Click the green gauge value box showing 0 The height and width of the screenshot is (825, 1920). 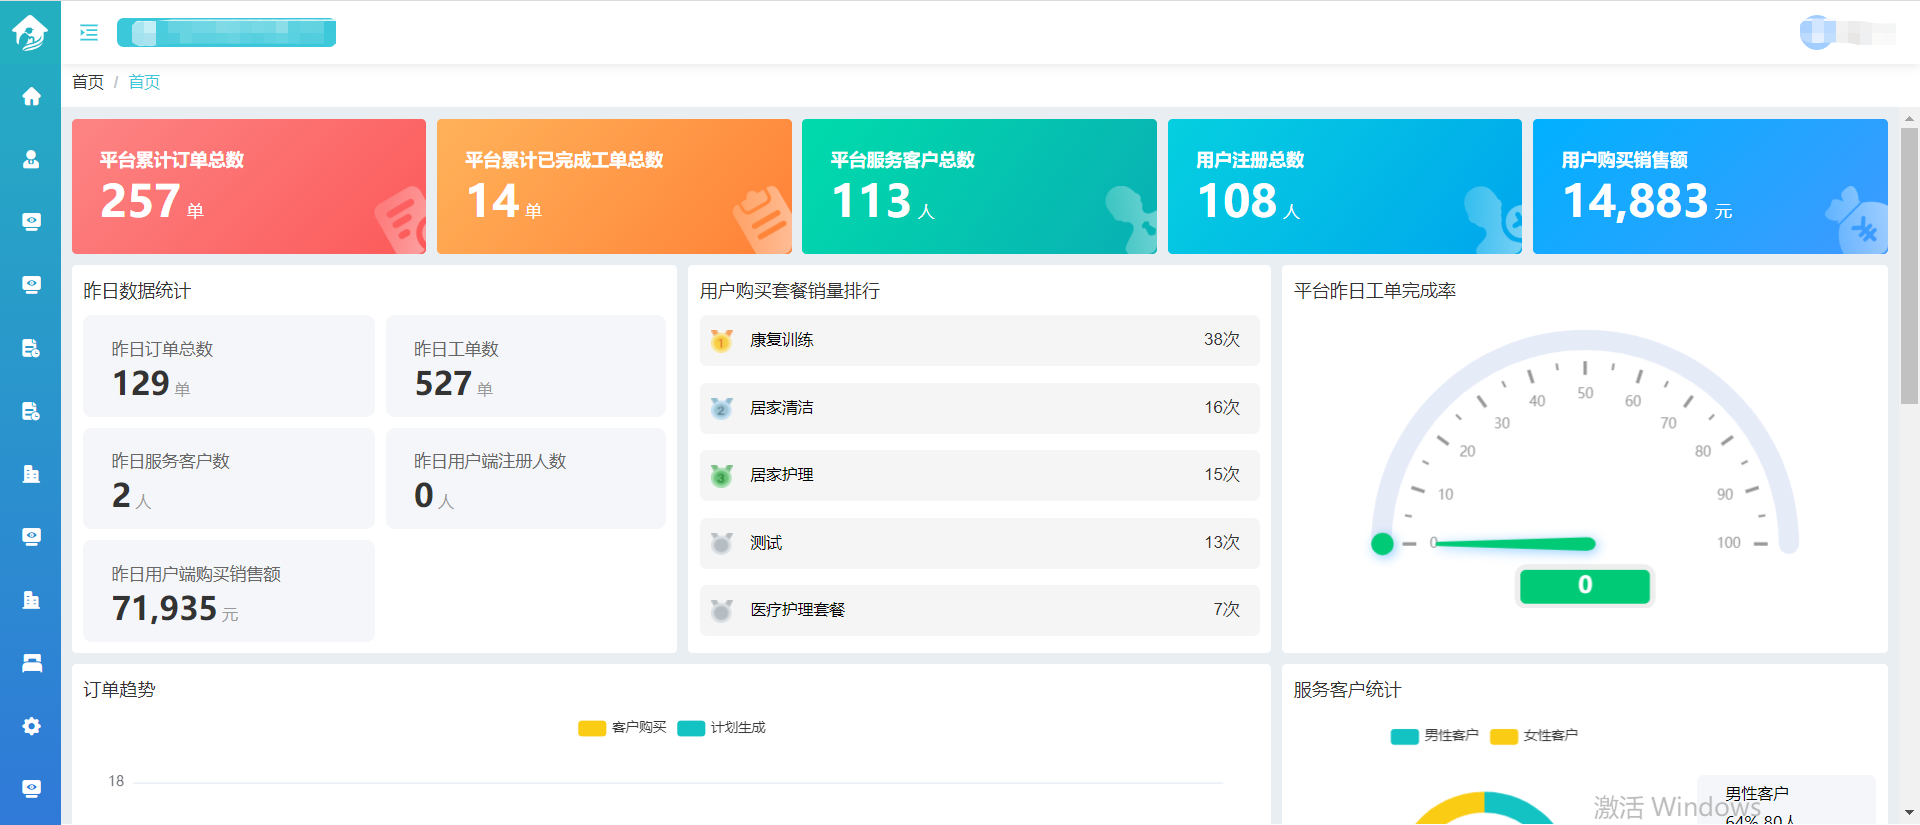pyautogui.click(x=1585, y=586)
